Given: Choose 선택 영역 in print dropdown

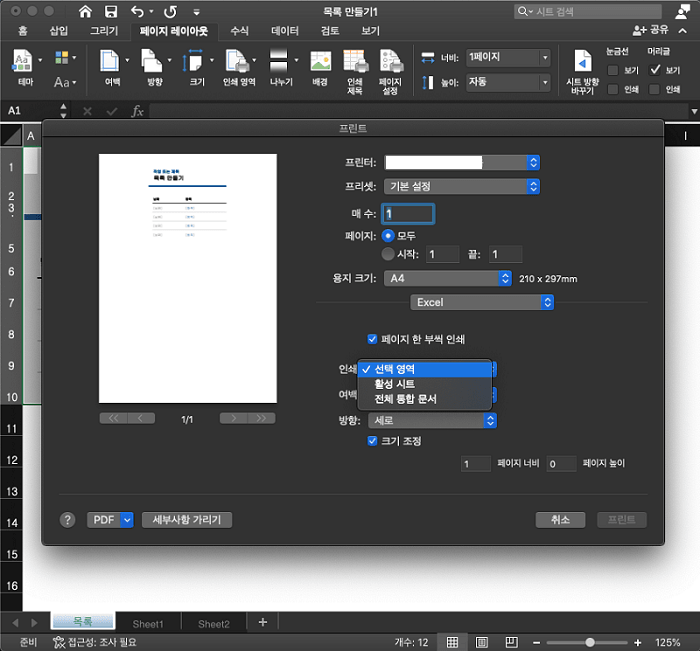Looking at the screenshot, I should click(425, 369).
